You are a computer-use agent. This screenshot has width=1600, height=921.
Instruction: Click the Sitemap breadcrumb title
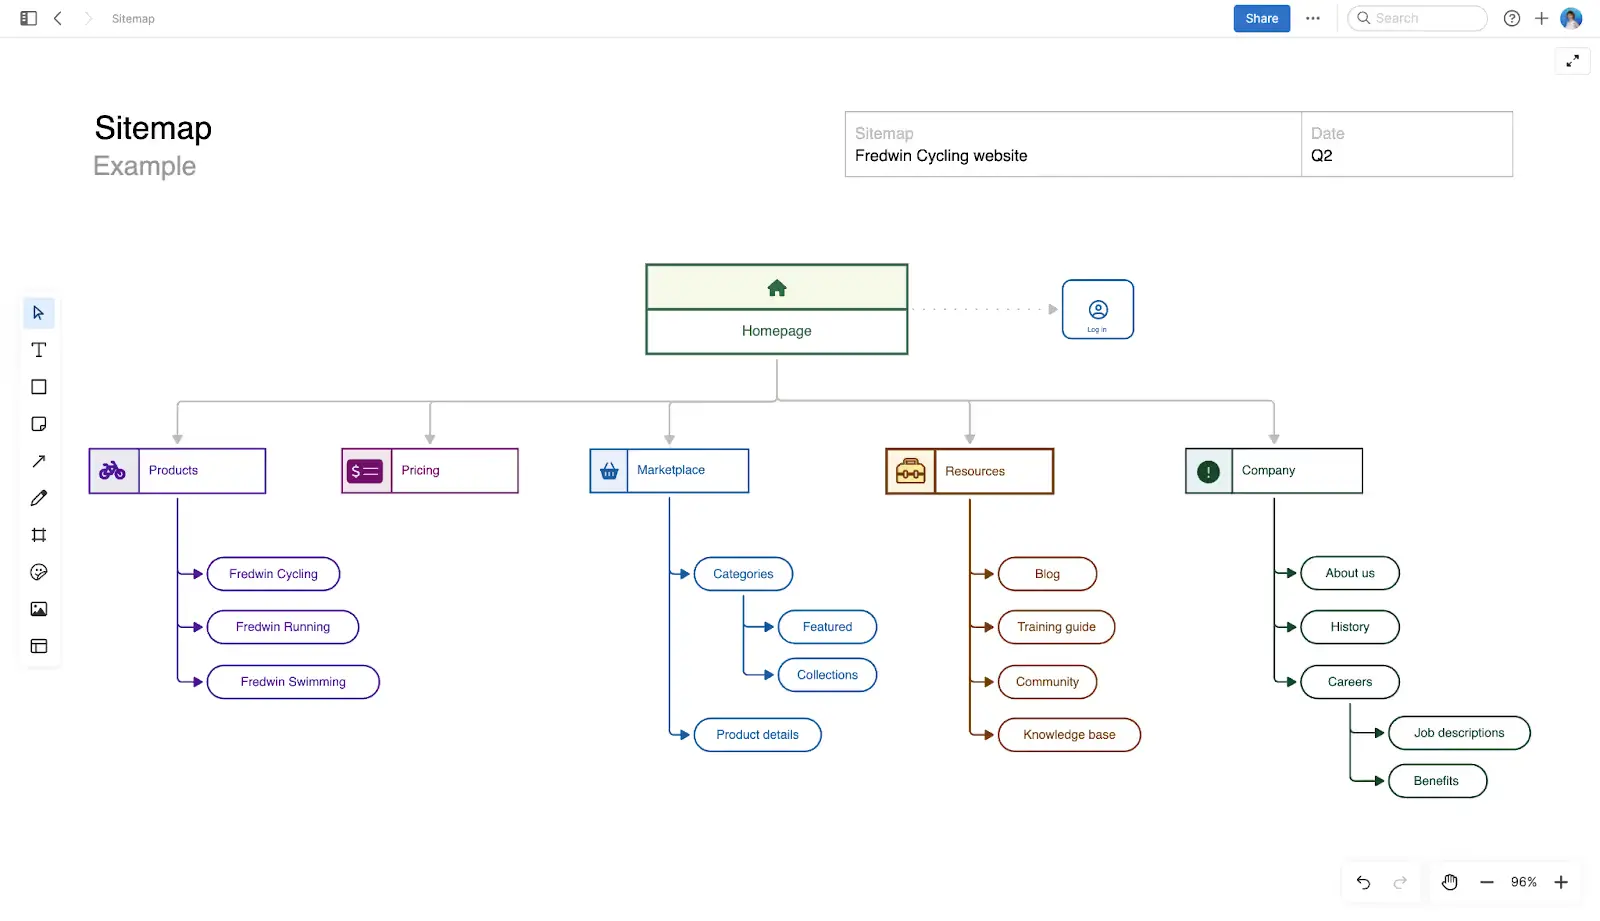click(133, 18)
